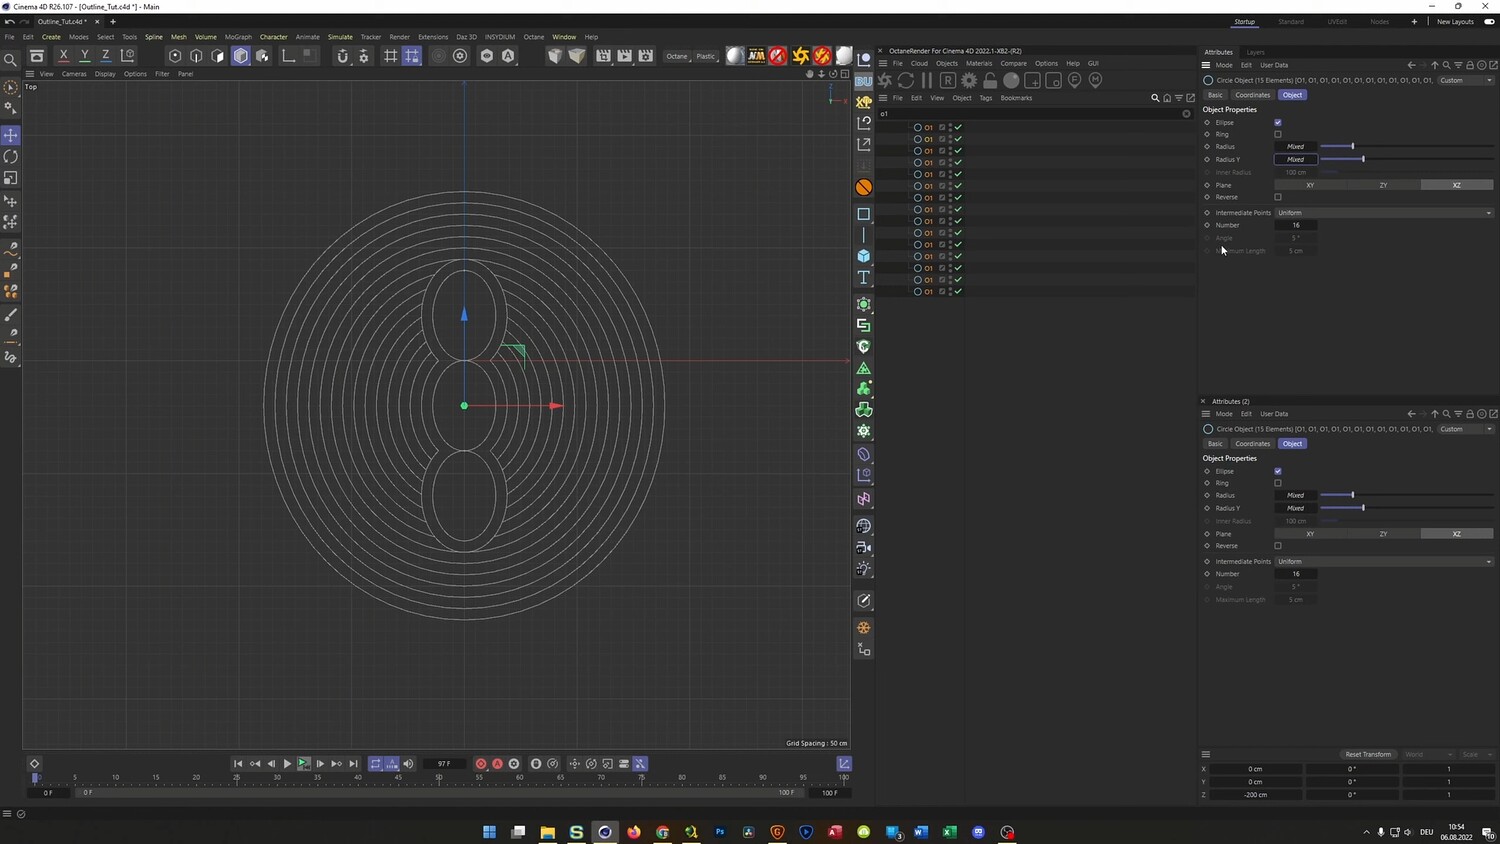Toggle the X axis lock icon

point(64,56)
